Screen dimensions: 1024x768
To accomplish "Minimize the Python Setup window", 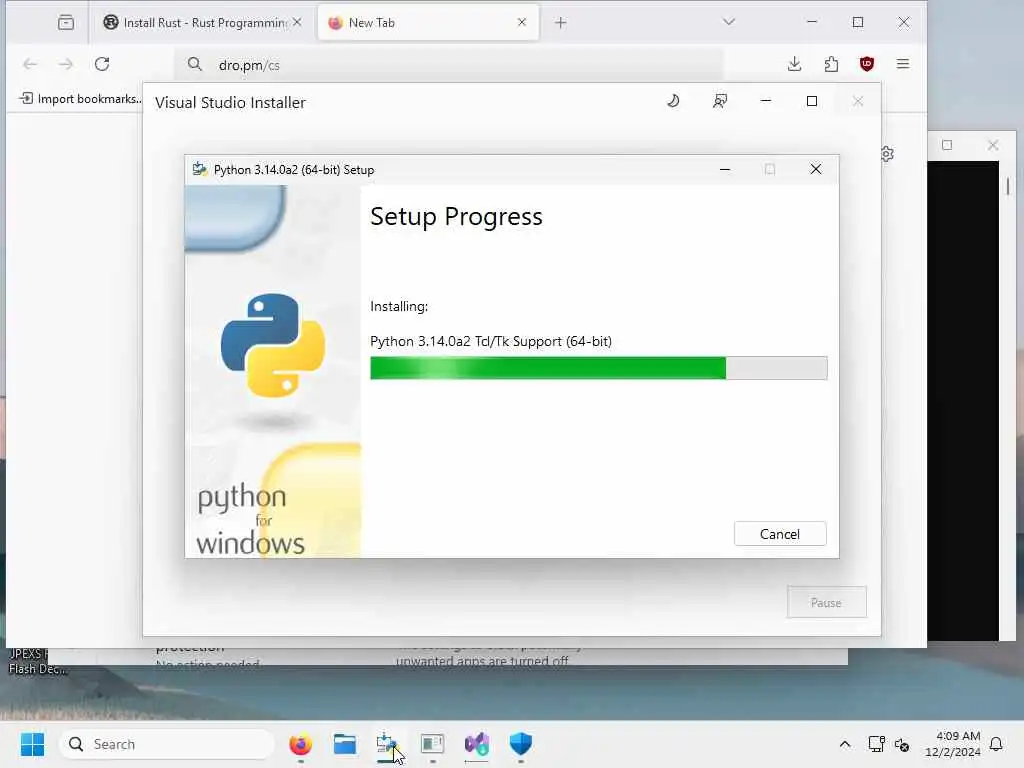I will point(725,169).
